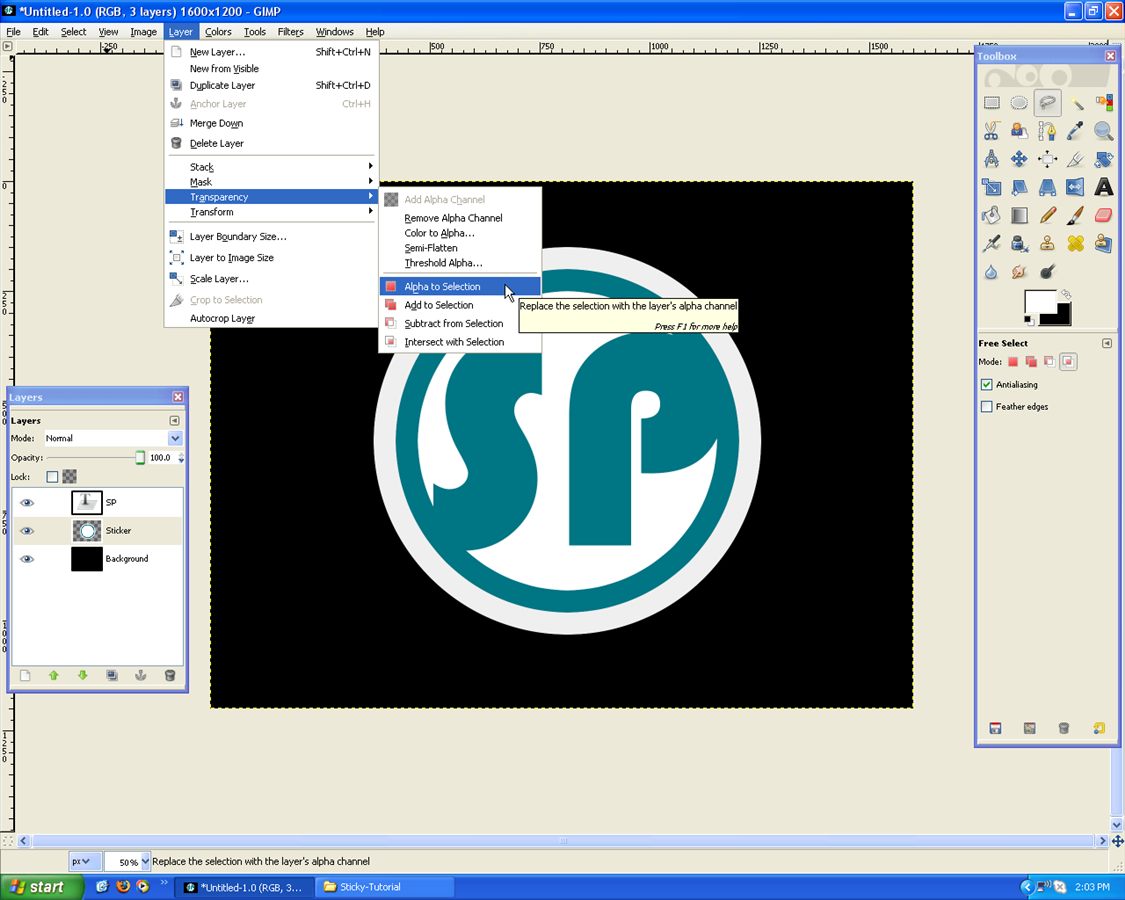Open the zoom 50% dropdown

pyautogui.click(x=145, y=861)
